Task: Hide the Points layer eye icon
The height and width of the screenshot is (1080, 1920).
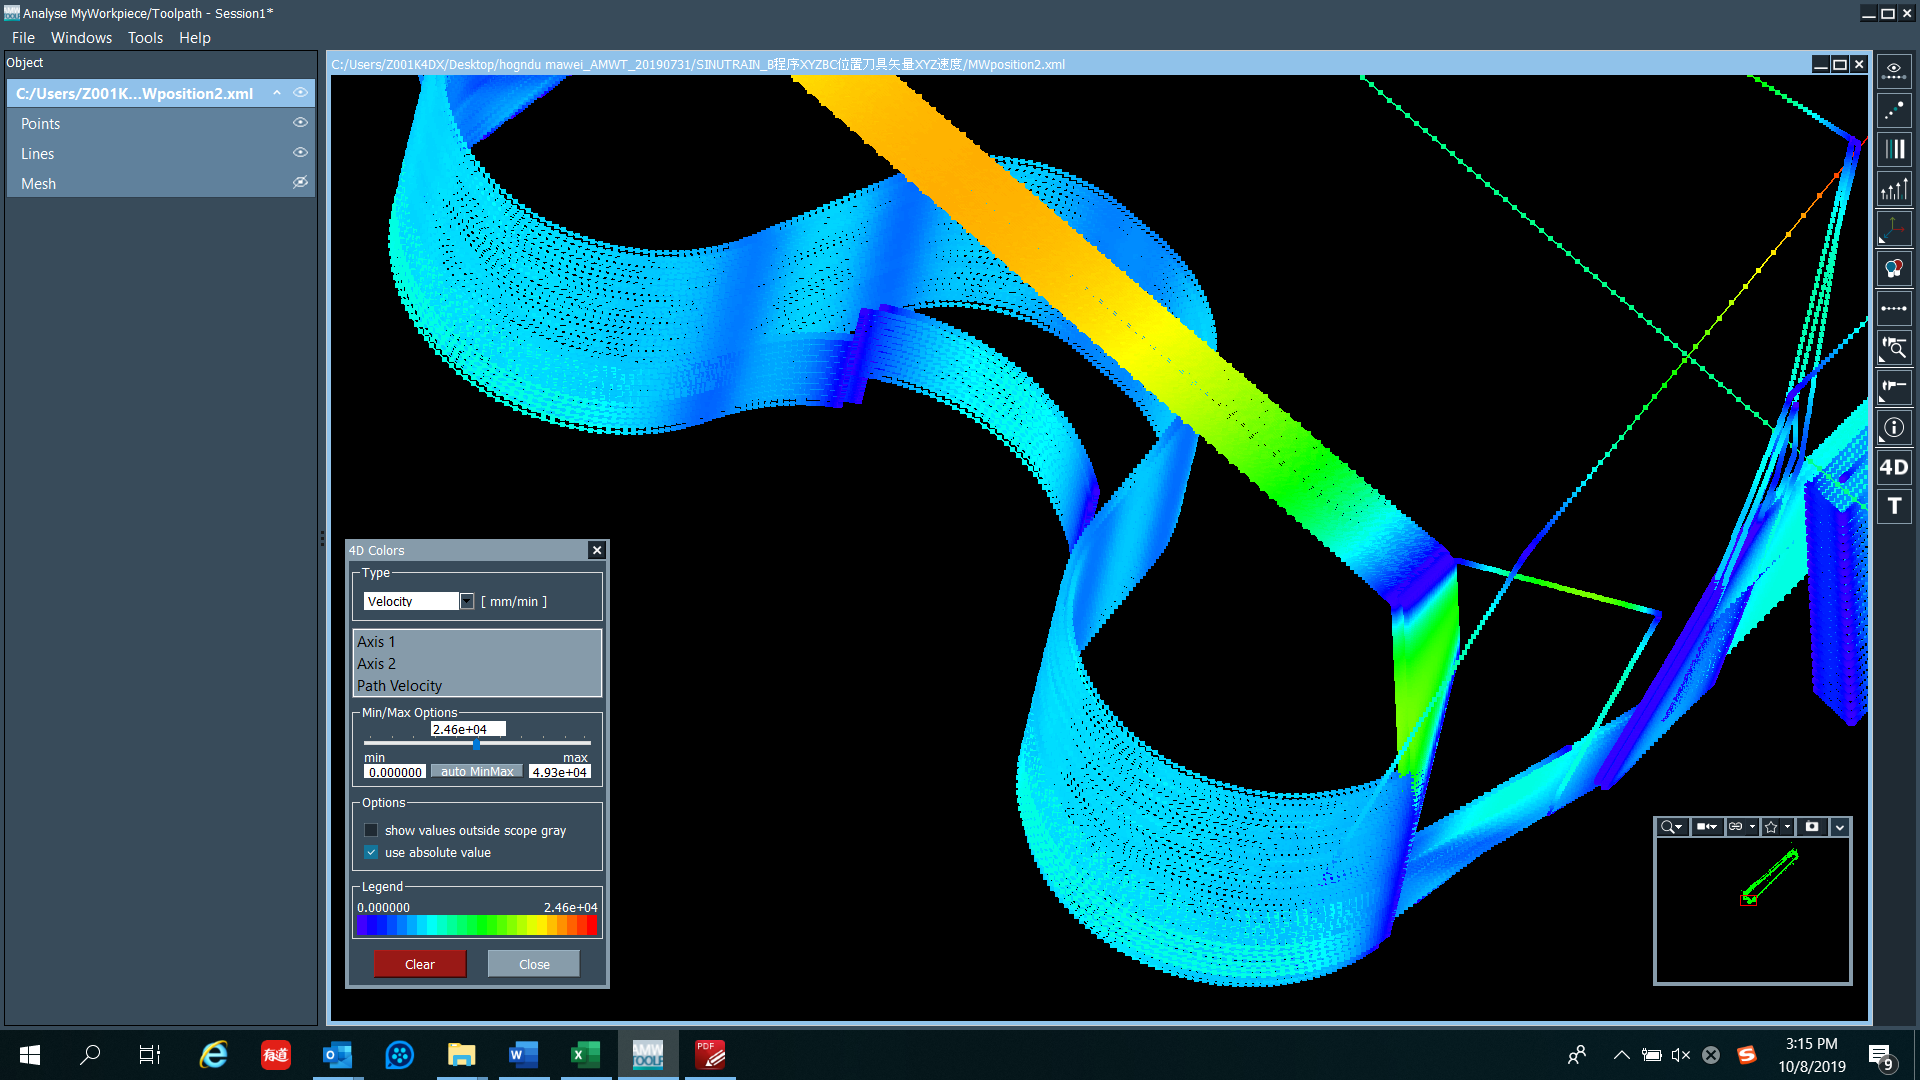Action: click(x=299, y=123)
